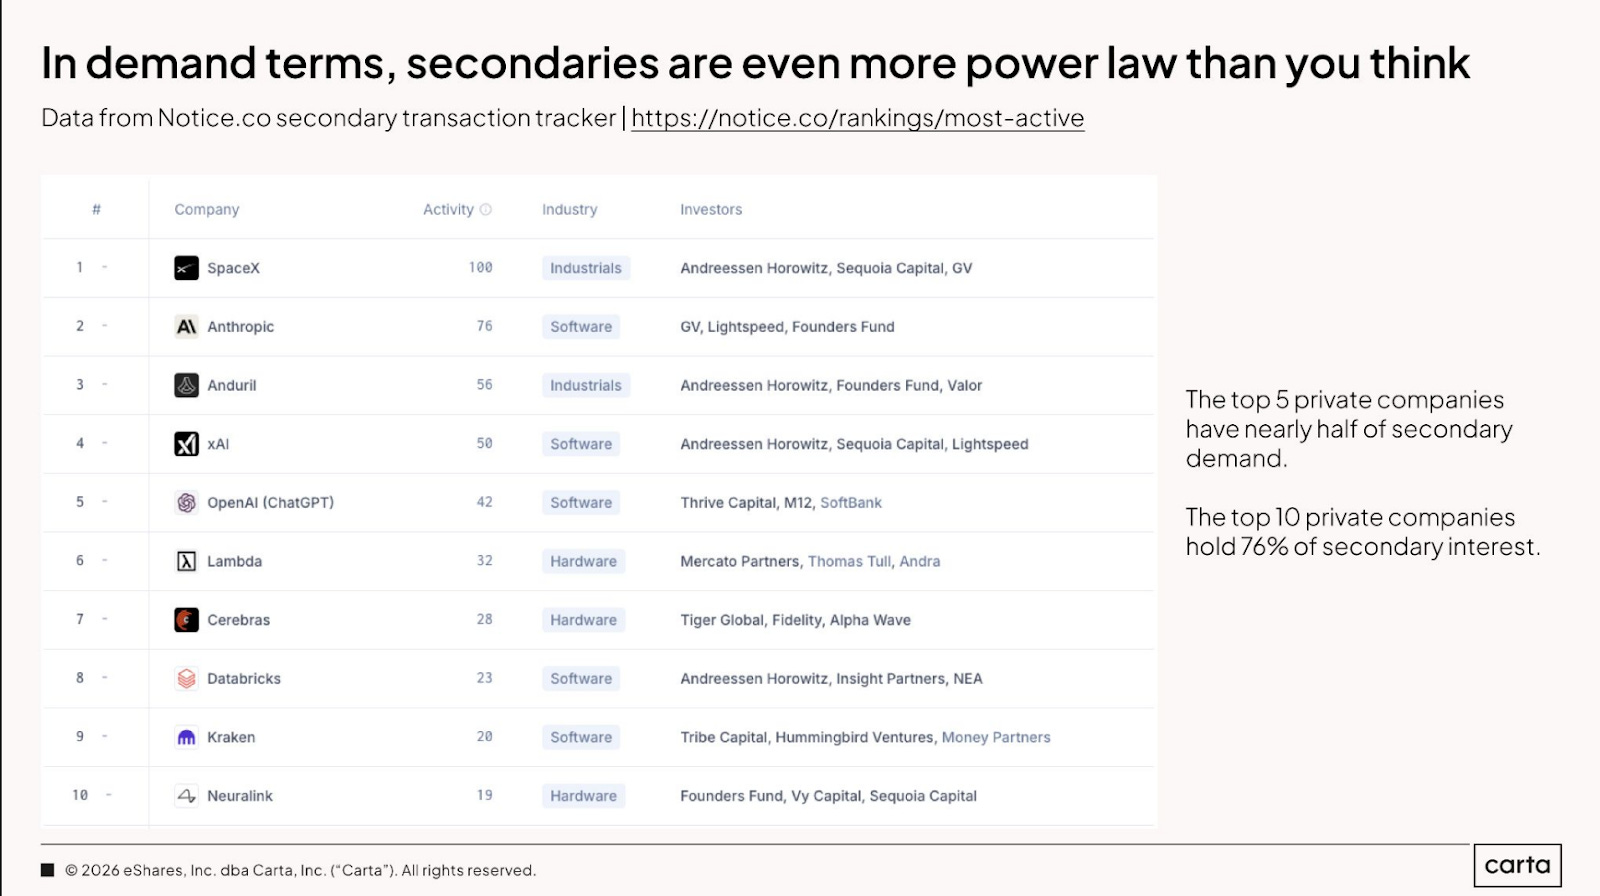Click the SpaceX logo icon
Image resolution: width=1600 pixels, height=896 pixels.
pos(186,268)
